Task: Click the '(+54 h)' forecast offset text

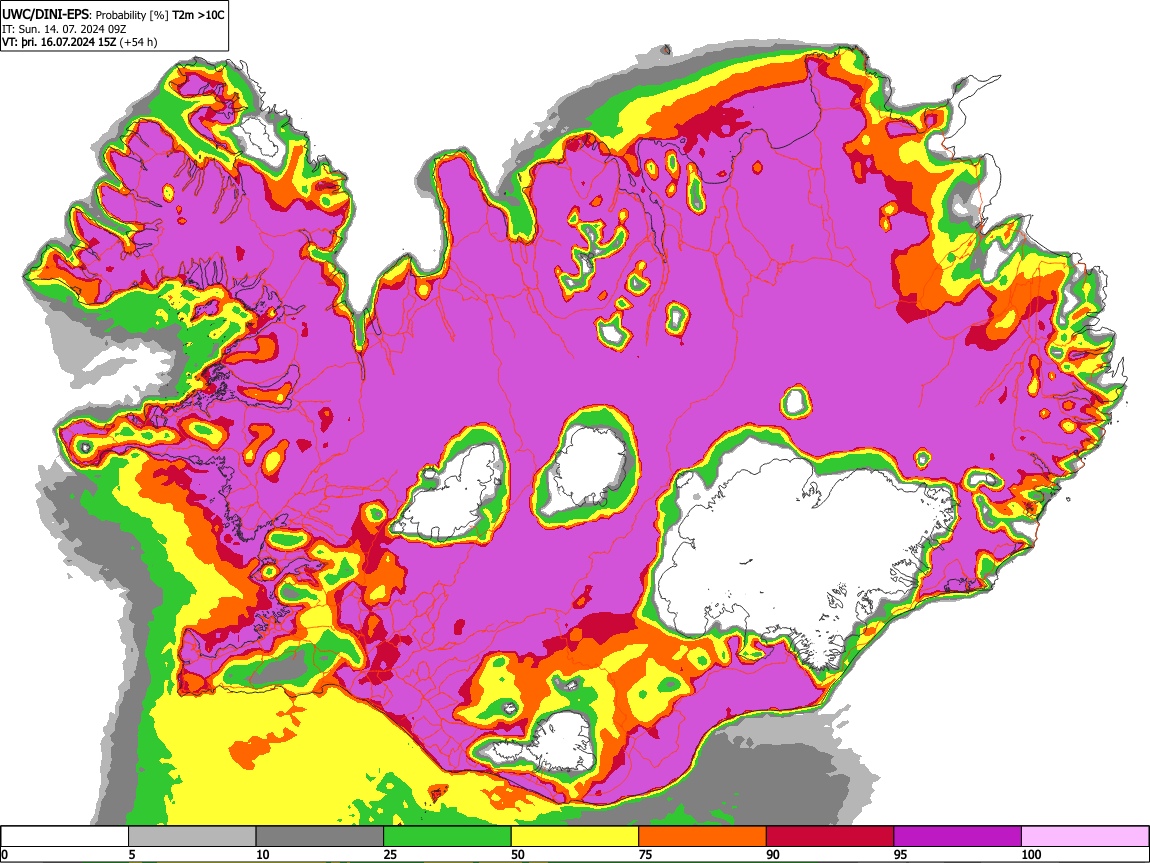Action: pyautogui.click(x=138, y=42)
